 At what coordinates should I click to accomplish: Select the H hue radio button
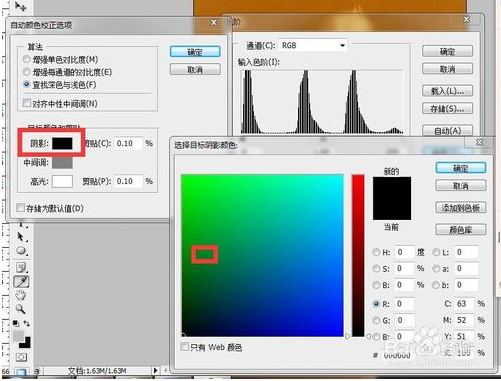(376, 252)
